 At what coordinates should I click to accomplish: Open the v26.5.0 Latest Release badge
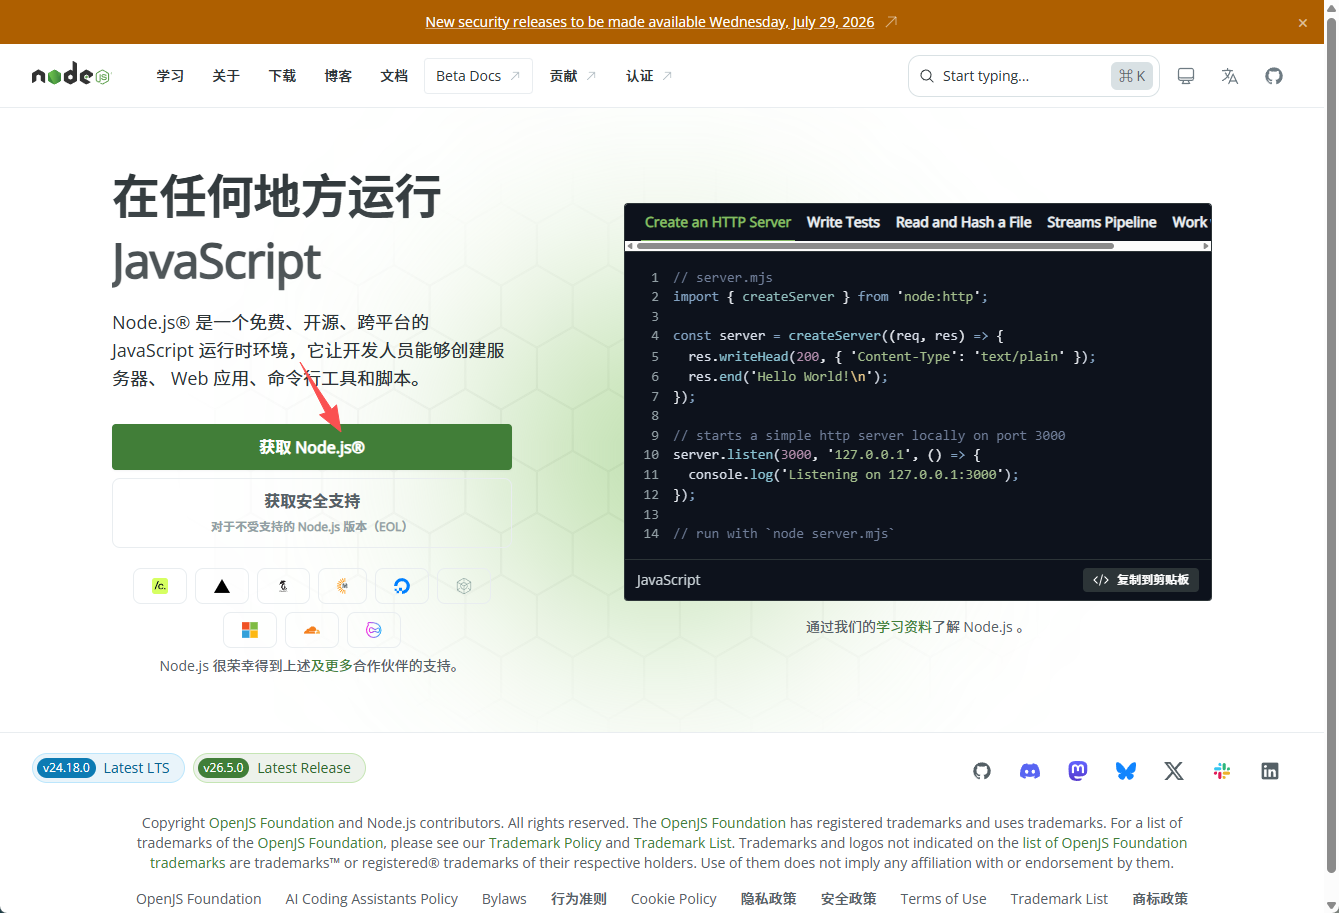279,768
